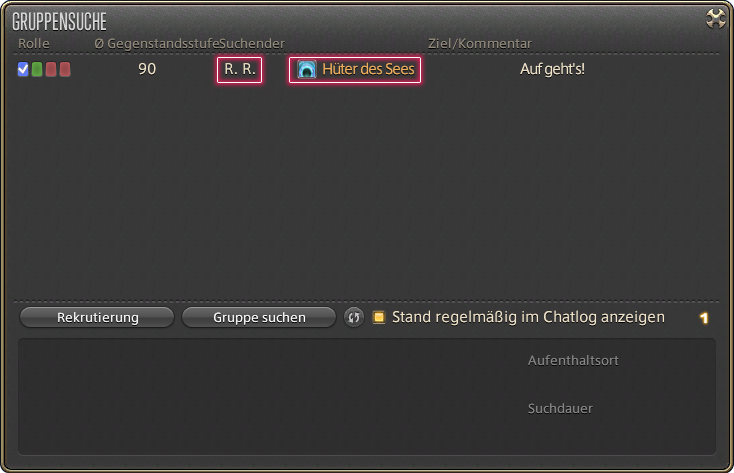Click 'Stand regelmäßig im Chatlog anzeigen' label
The height and width of the screenshot is (473, 734).
coord(528,317)
